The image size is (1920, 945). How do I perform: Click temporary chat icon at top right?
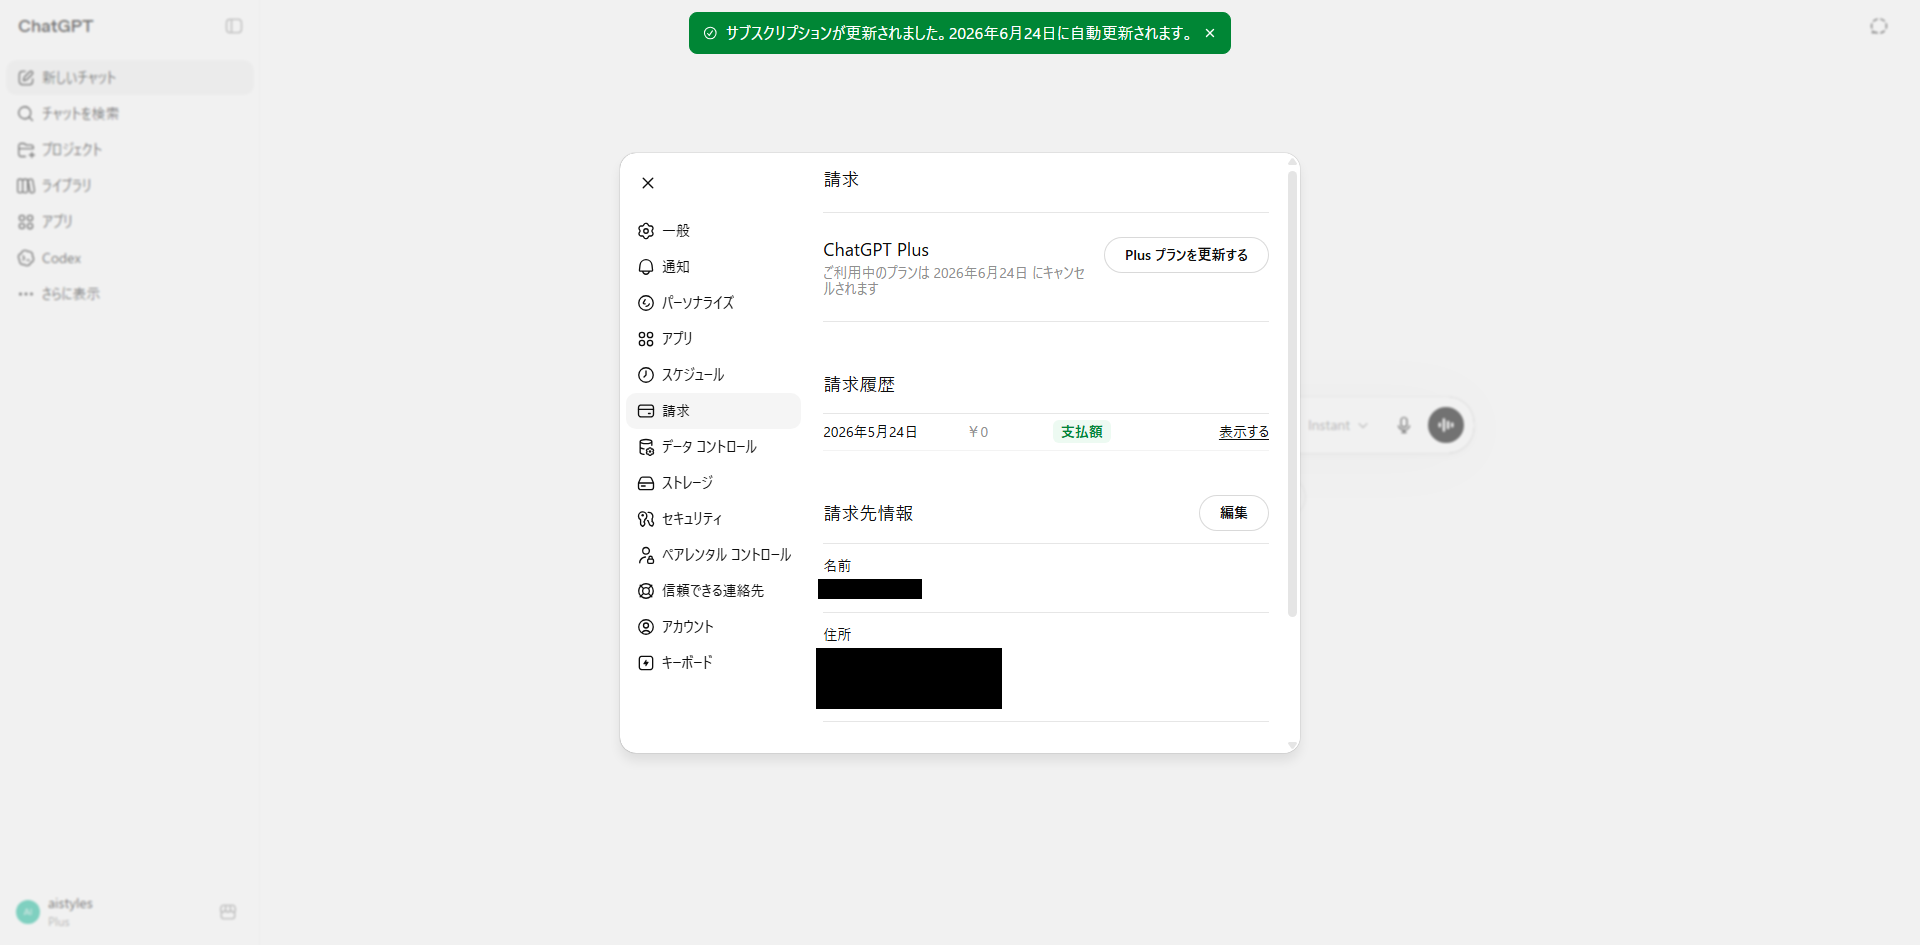tap(1879, 26)
